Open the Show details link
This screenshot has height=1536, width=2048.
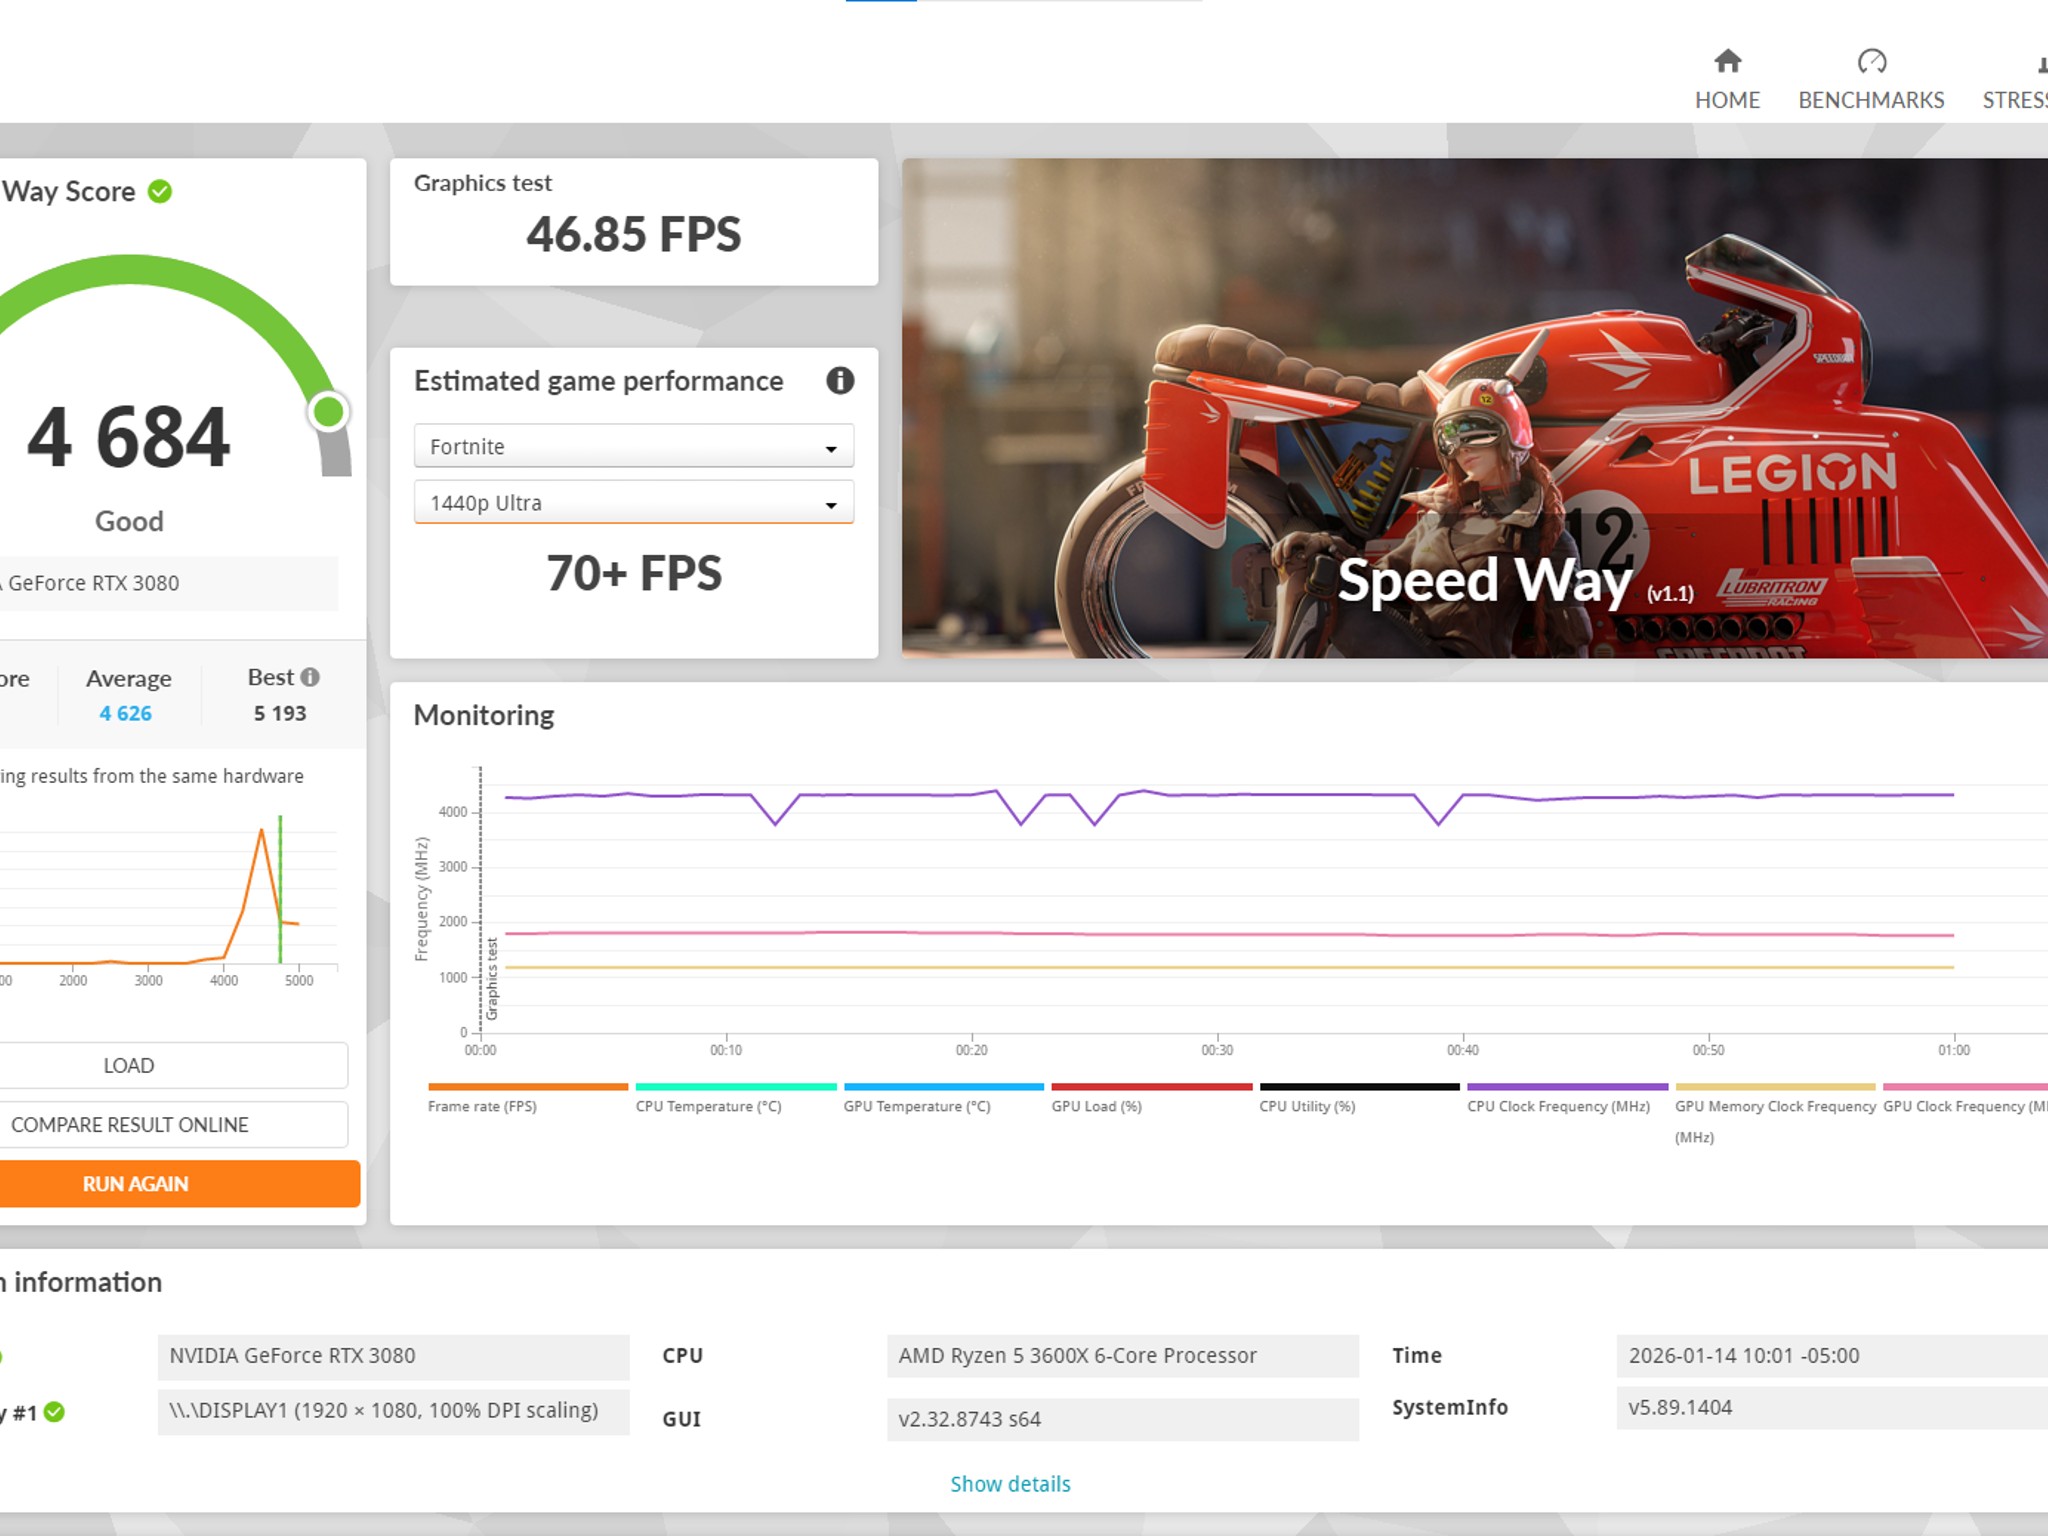point(1010,1484)
